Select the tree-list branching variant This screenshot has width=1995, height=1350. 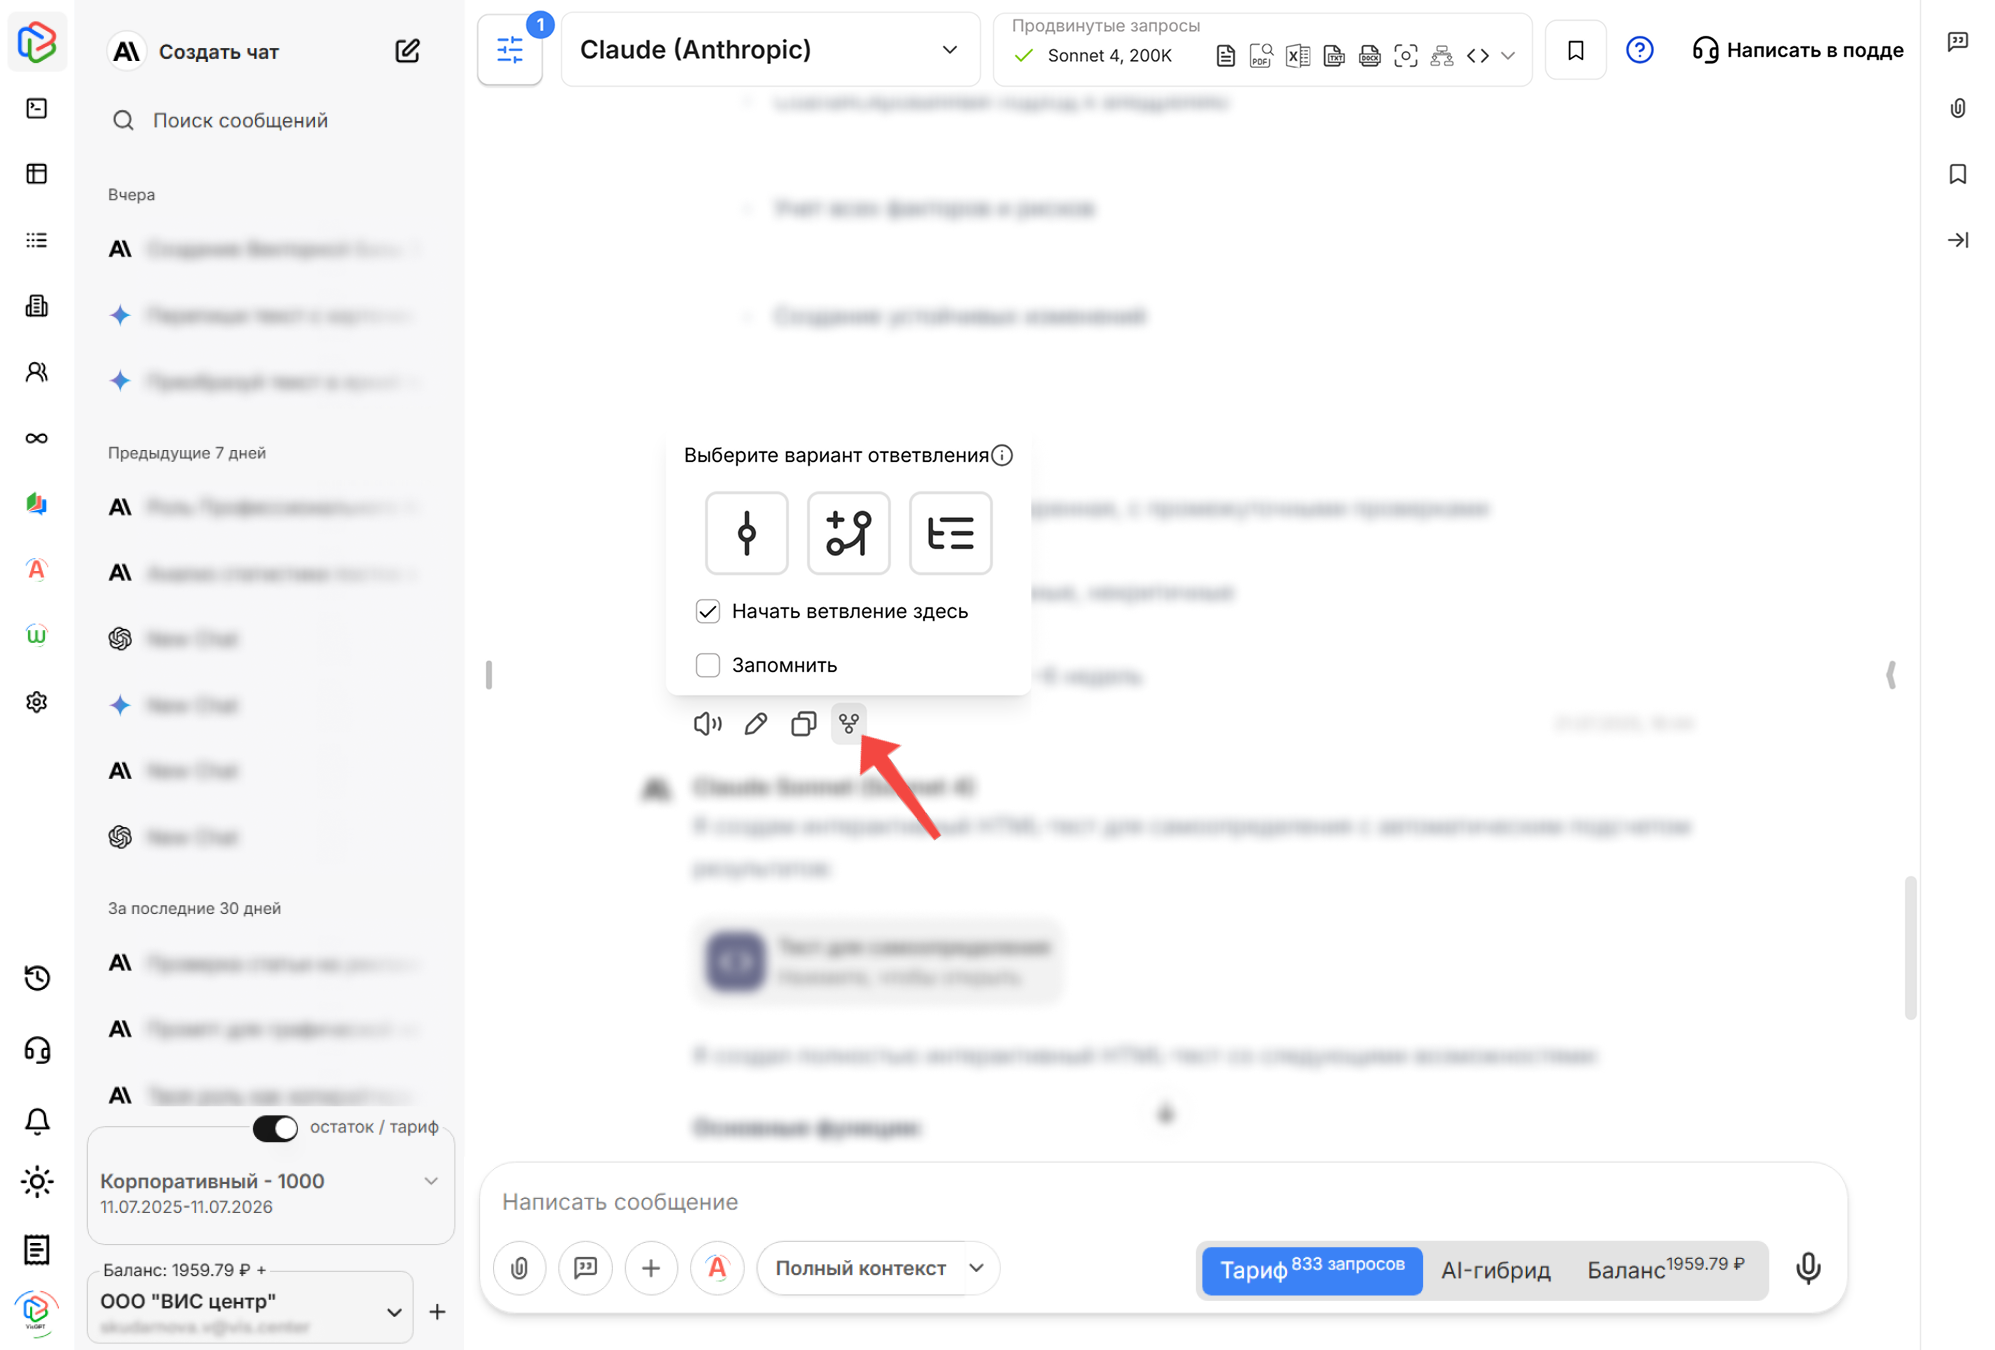click(x=950, y=533)
